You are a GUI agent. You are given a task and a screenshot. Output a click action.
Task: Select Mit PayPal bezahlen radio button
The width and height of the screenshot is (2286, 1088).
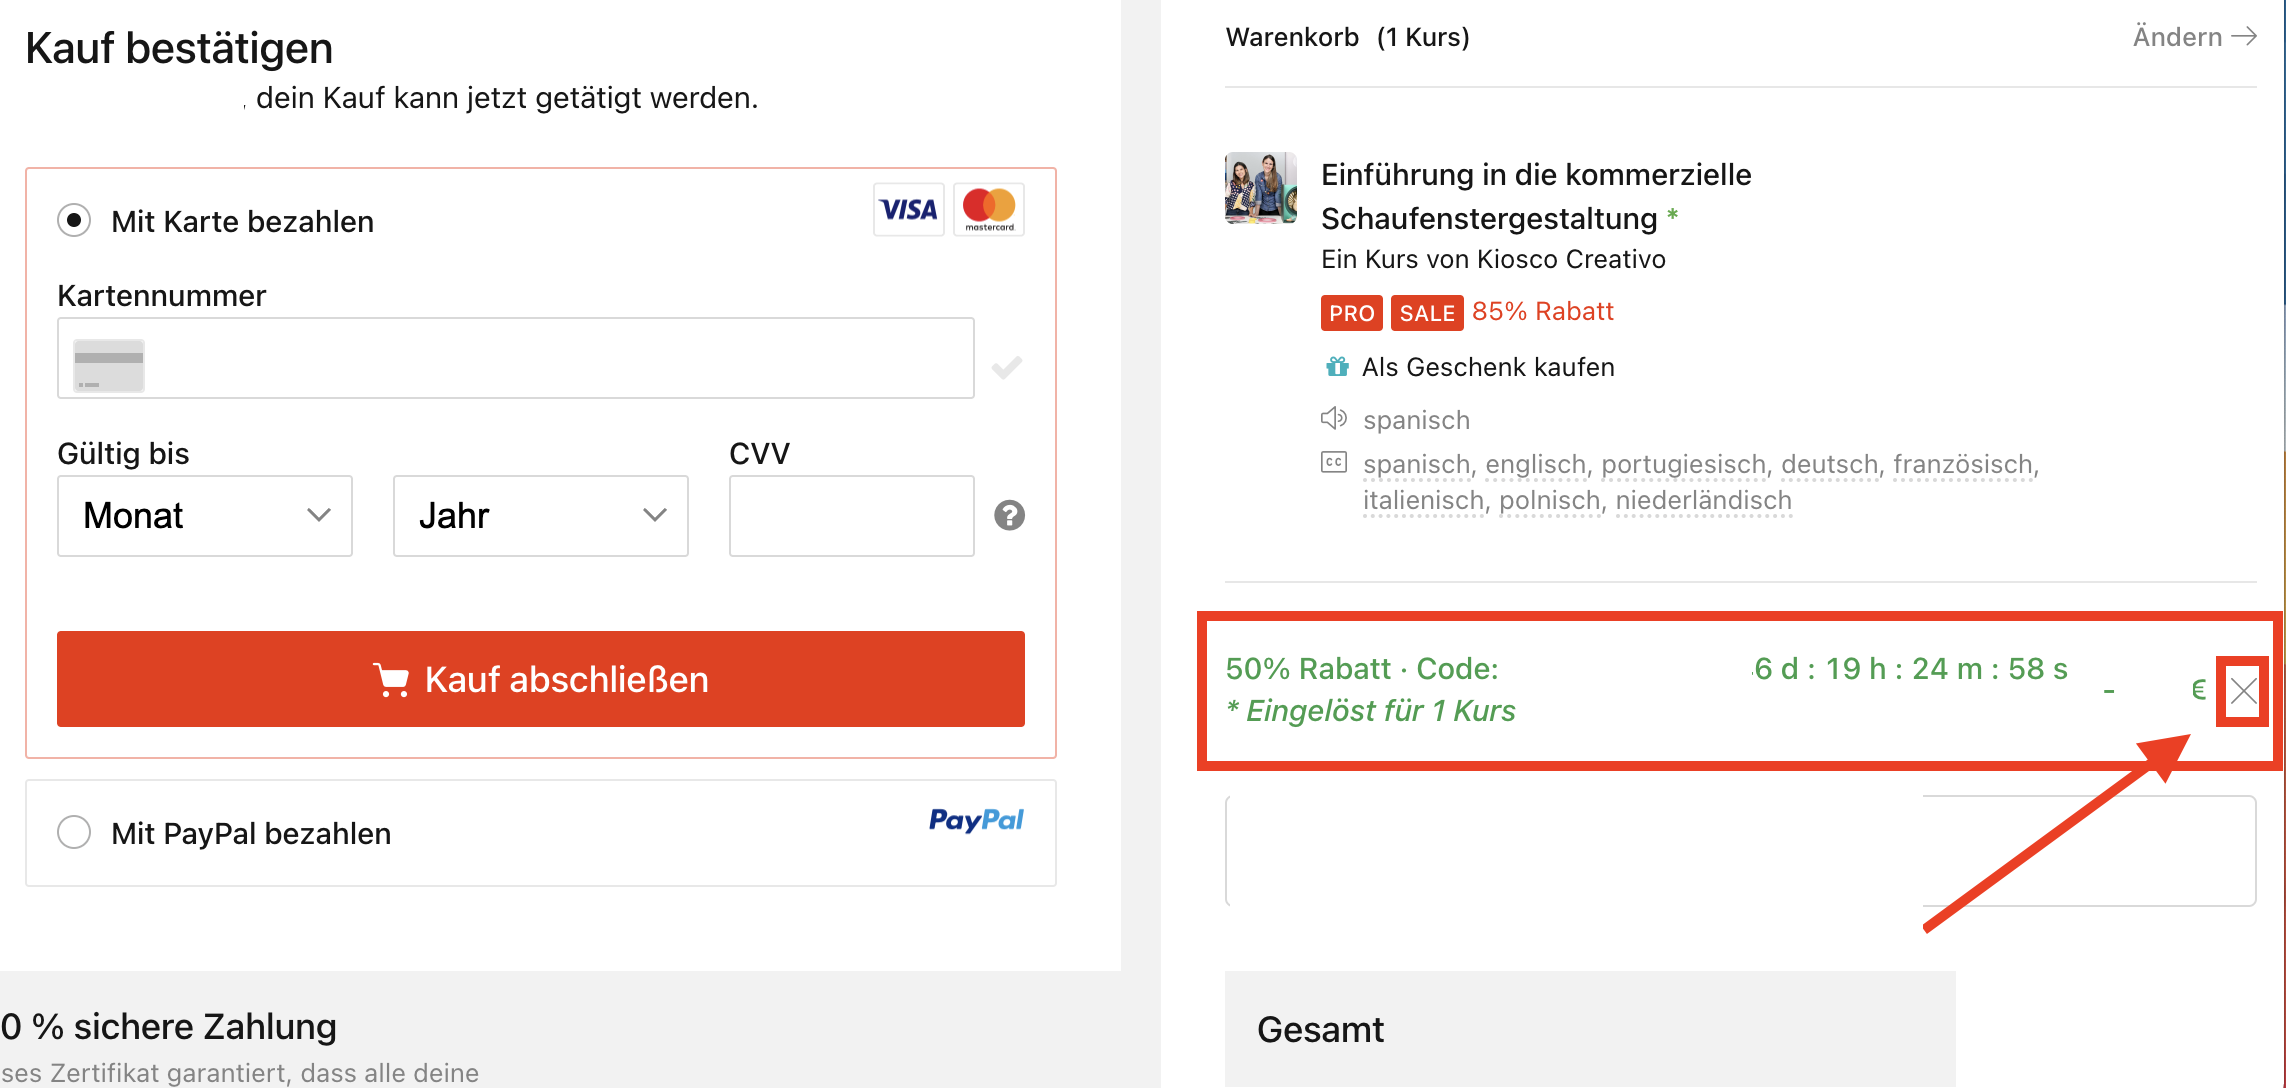[x=74, y=832]
